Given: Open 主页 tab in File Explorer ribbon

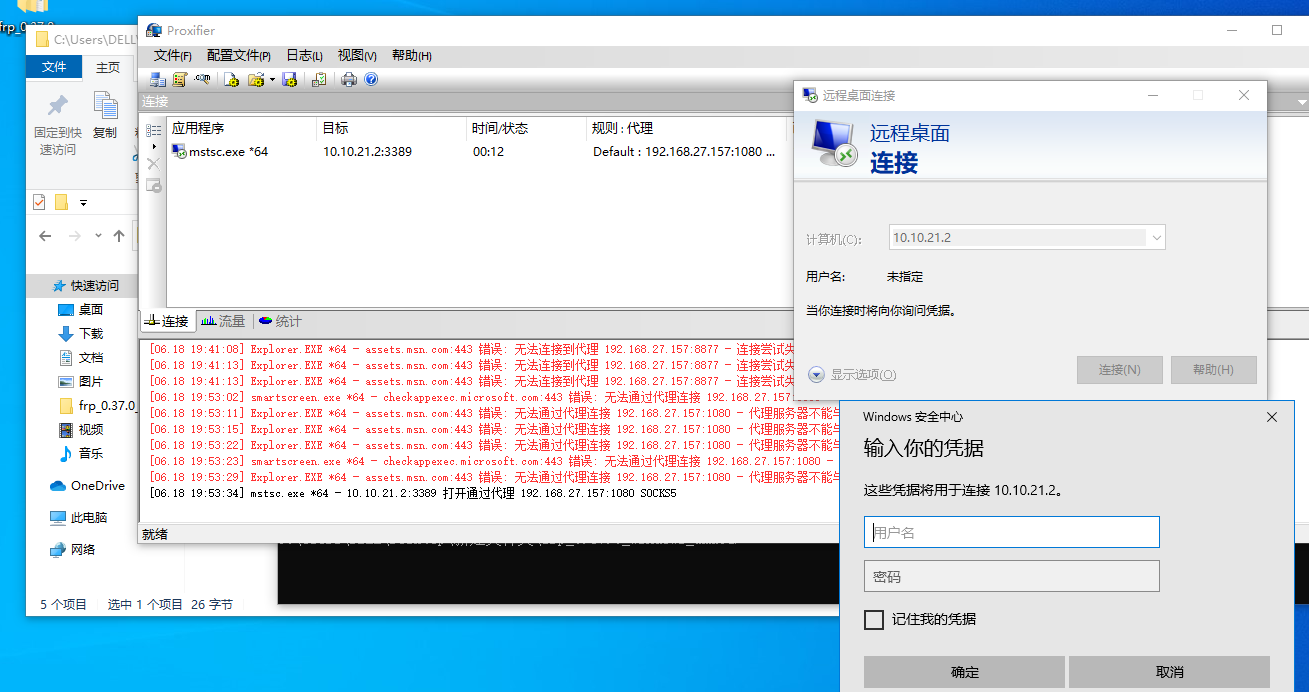Looking at the screenshot, I should coord(108,67).
